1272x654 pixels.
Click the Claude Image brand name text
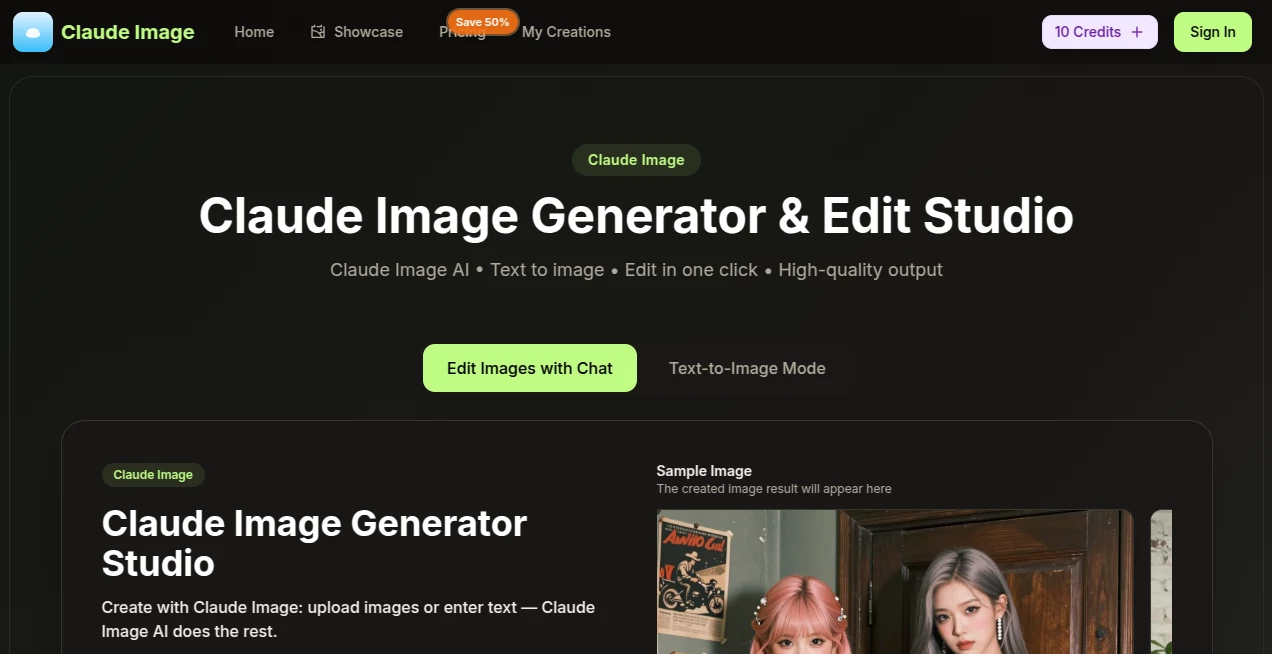click(128, 31)
